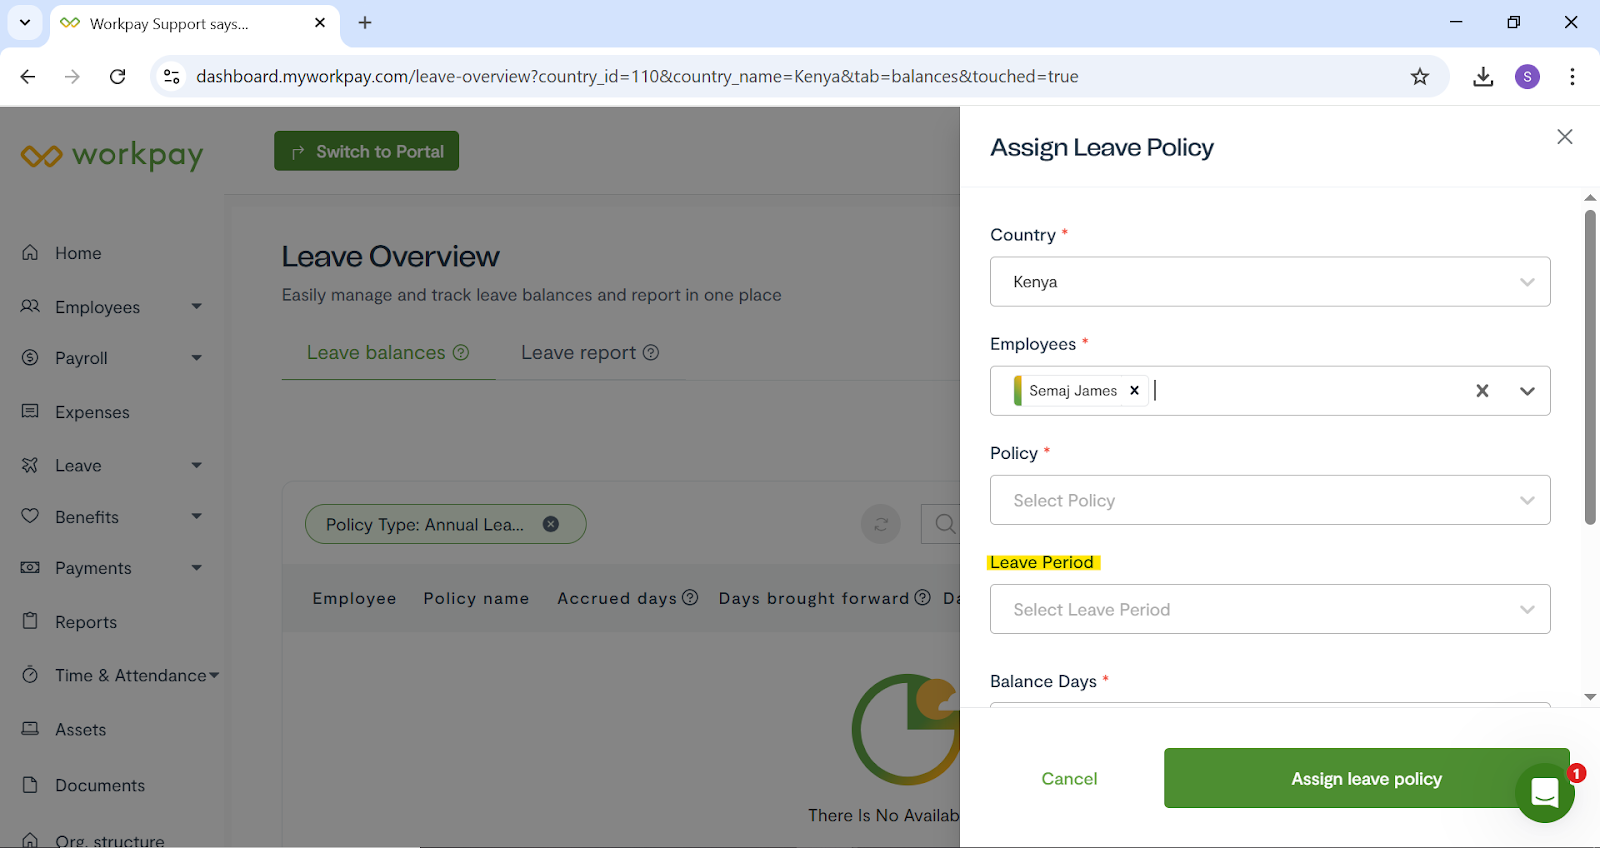This screenshot has height=848, width=1600.
Task: Open the Select Leave Period dropdown
Action: tap(1269, 609)
